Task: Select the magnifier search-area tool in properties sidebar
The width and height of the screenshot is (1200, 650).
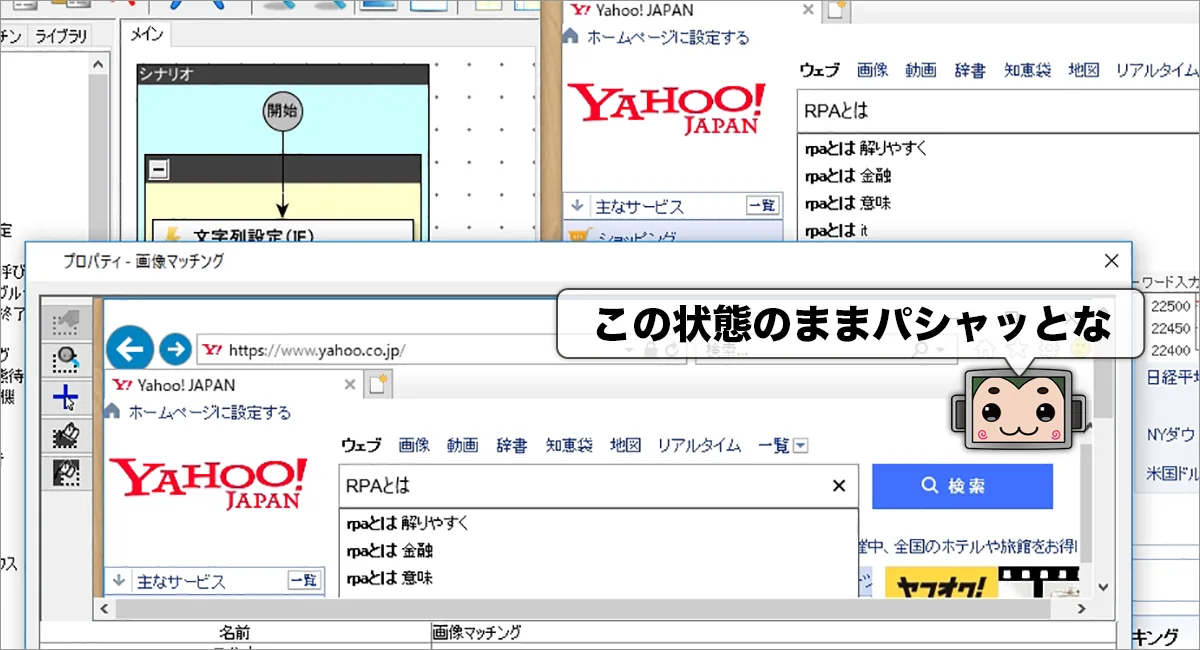Action: [66, 360]
